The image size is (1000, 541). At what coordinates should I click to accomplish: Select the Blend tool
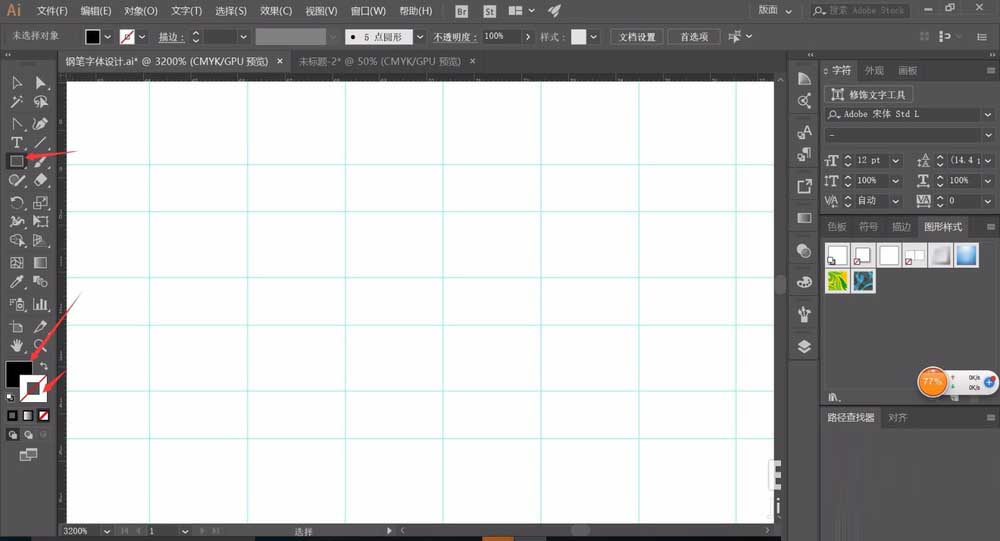(40, 282)
